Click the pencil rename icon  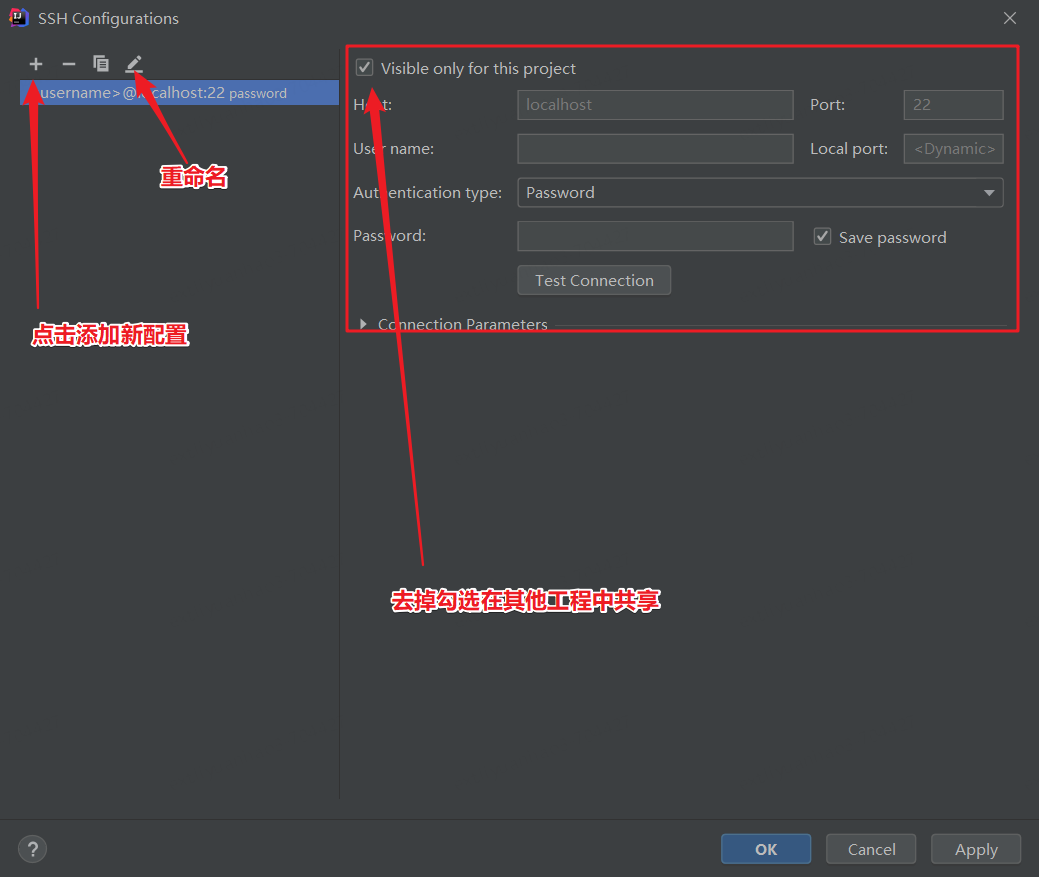[x=134, y=64]
